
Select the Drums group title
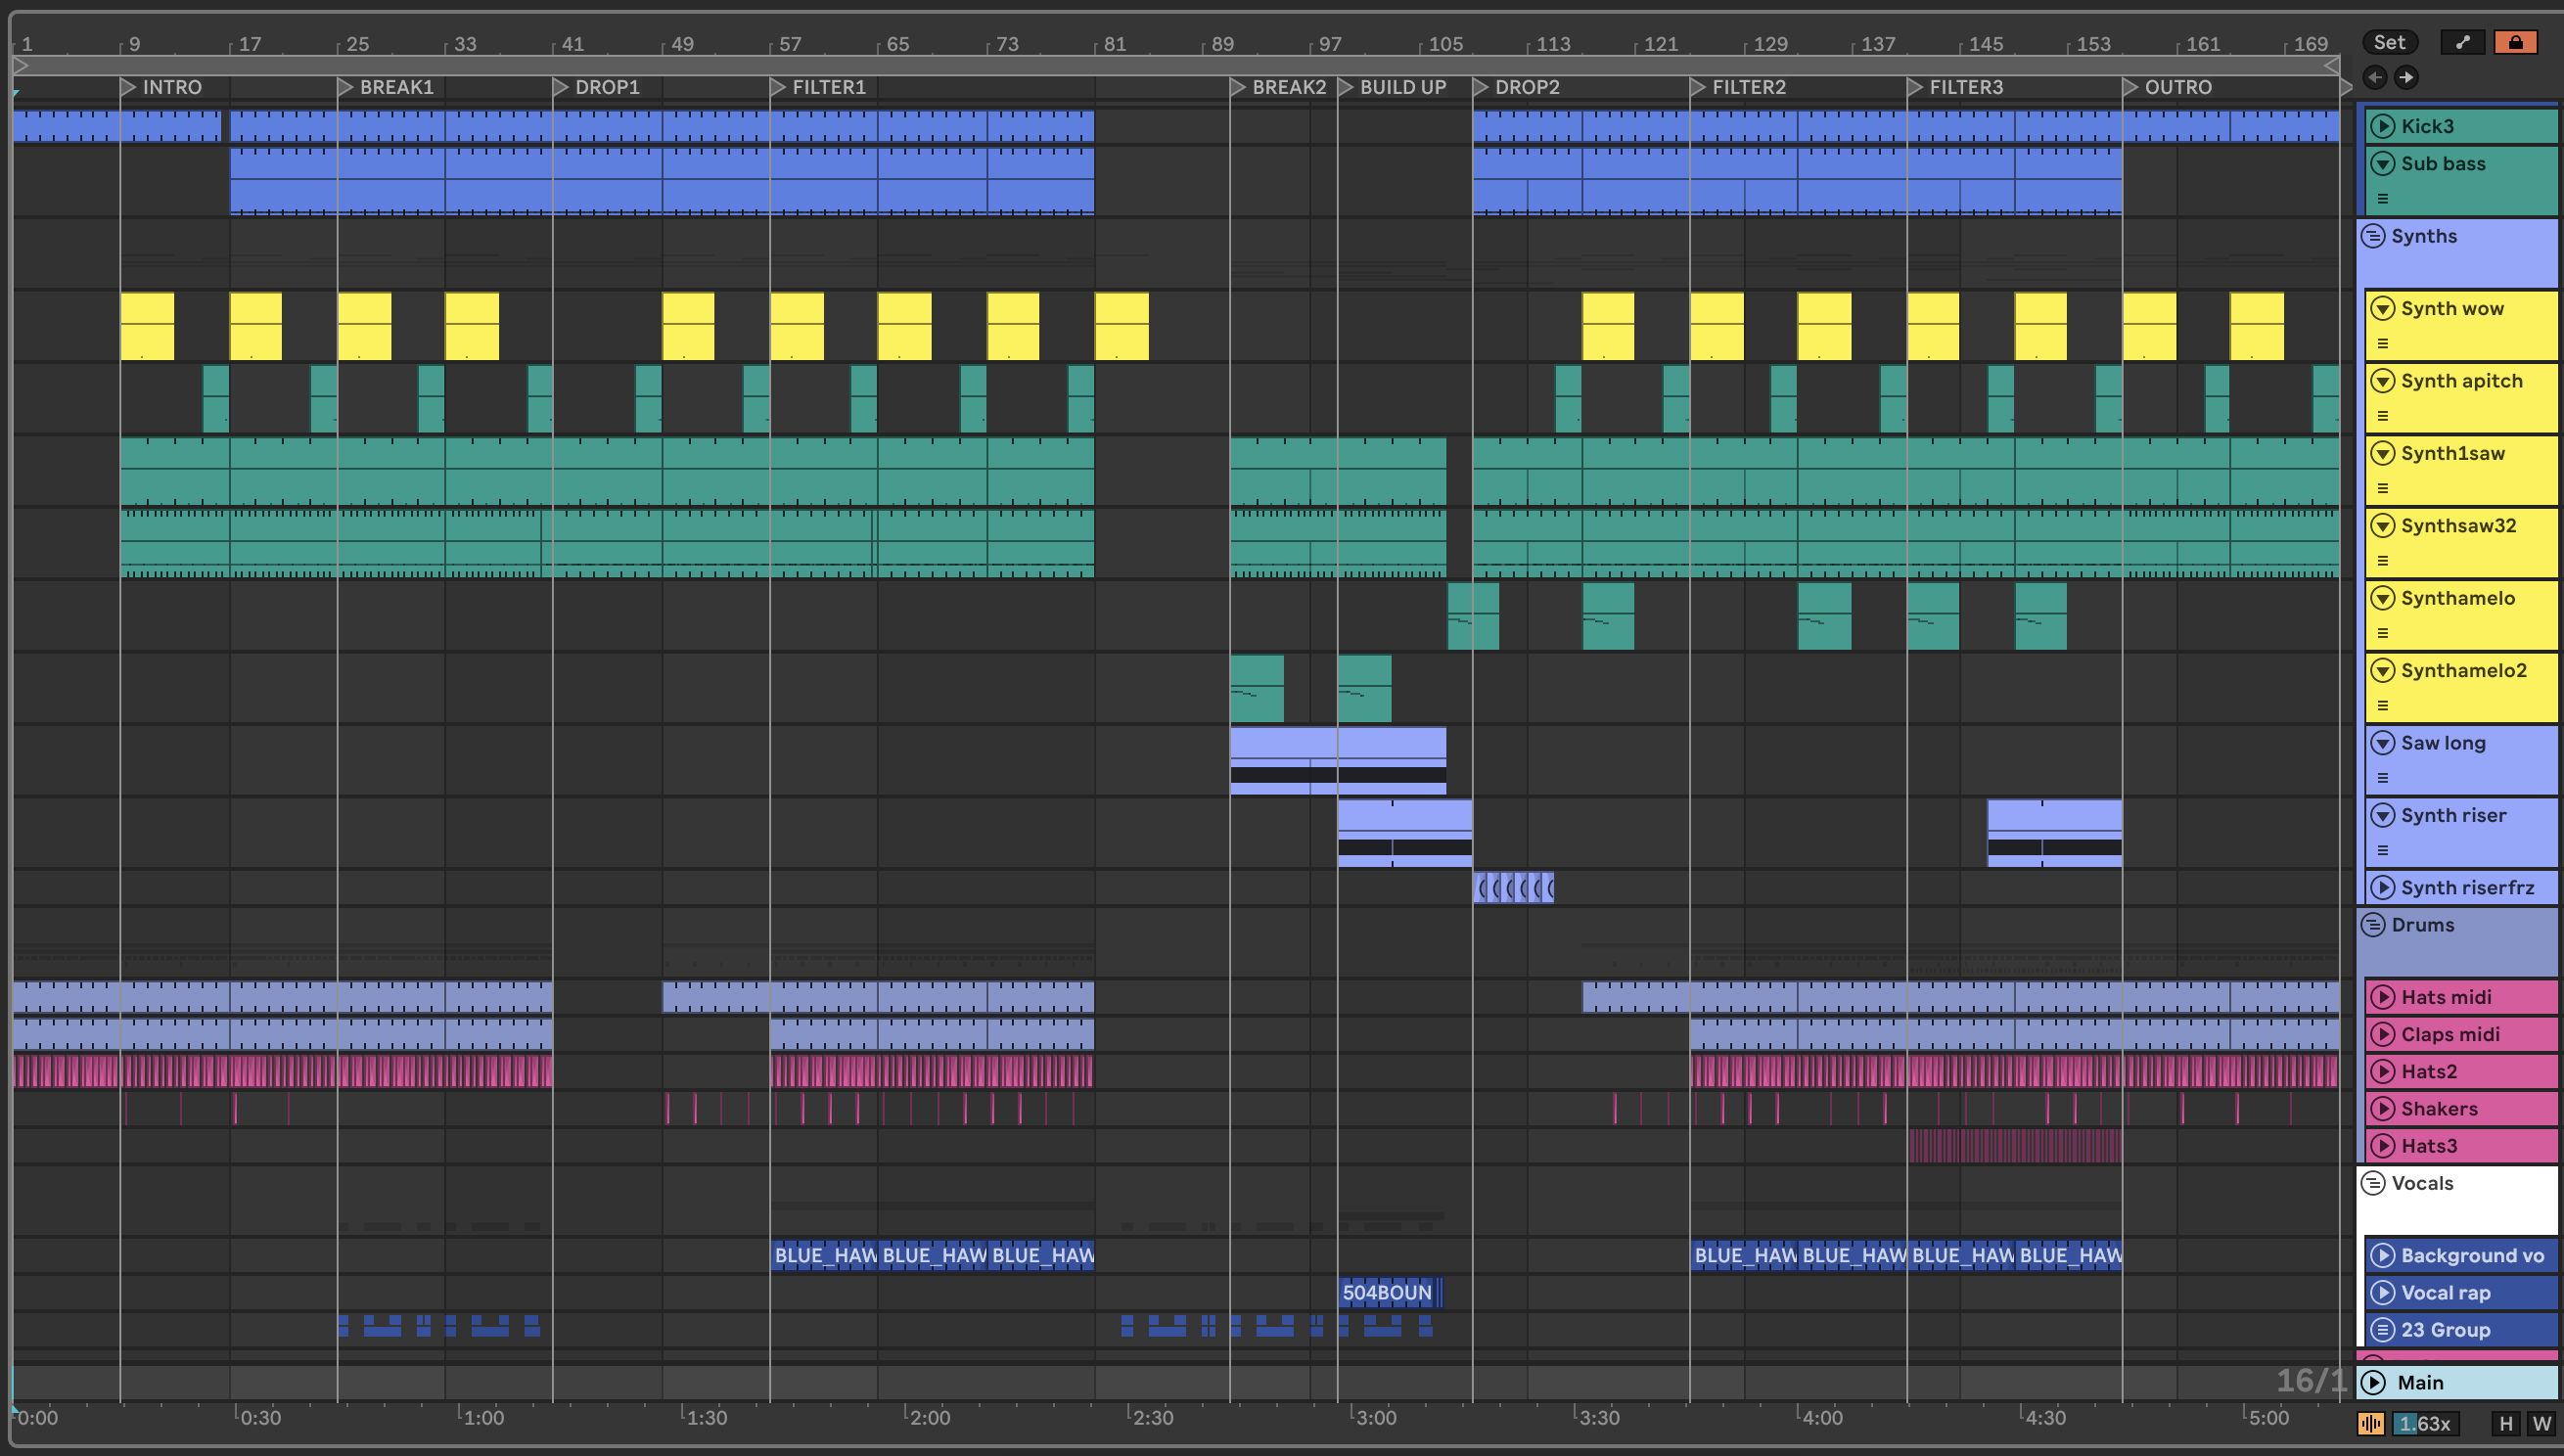coord(2422,925)
